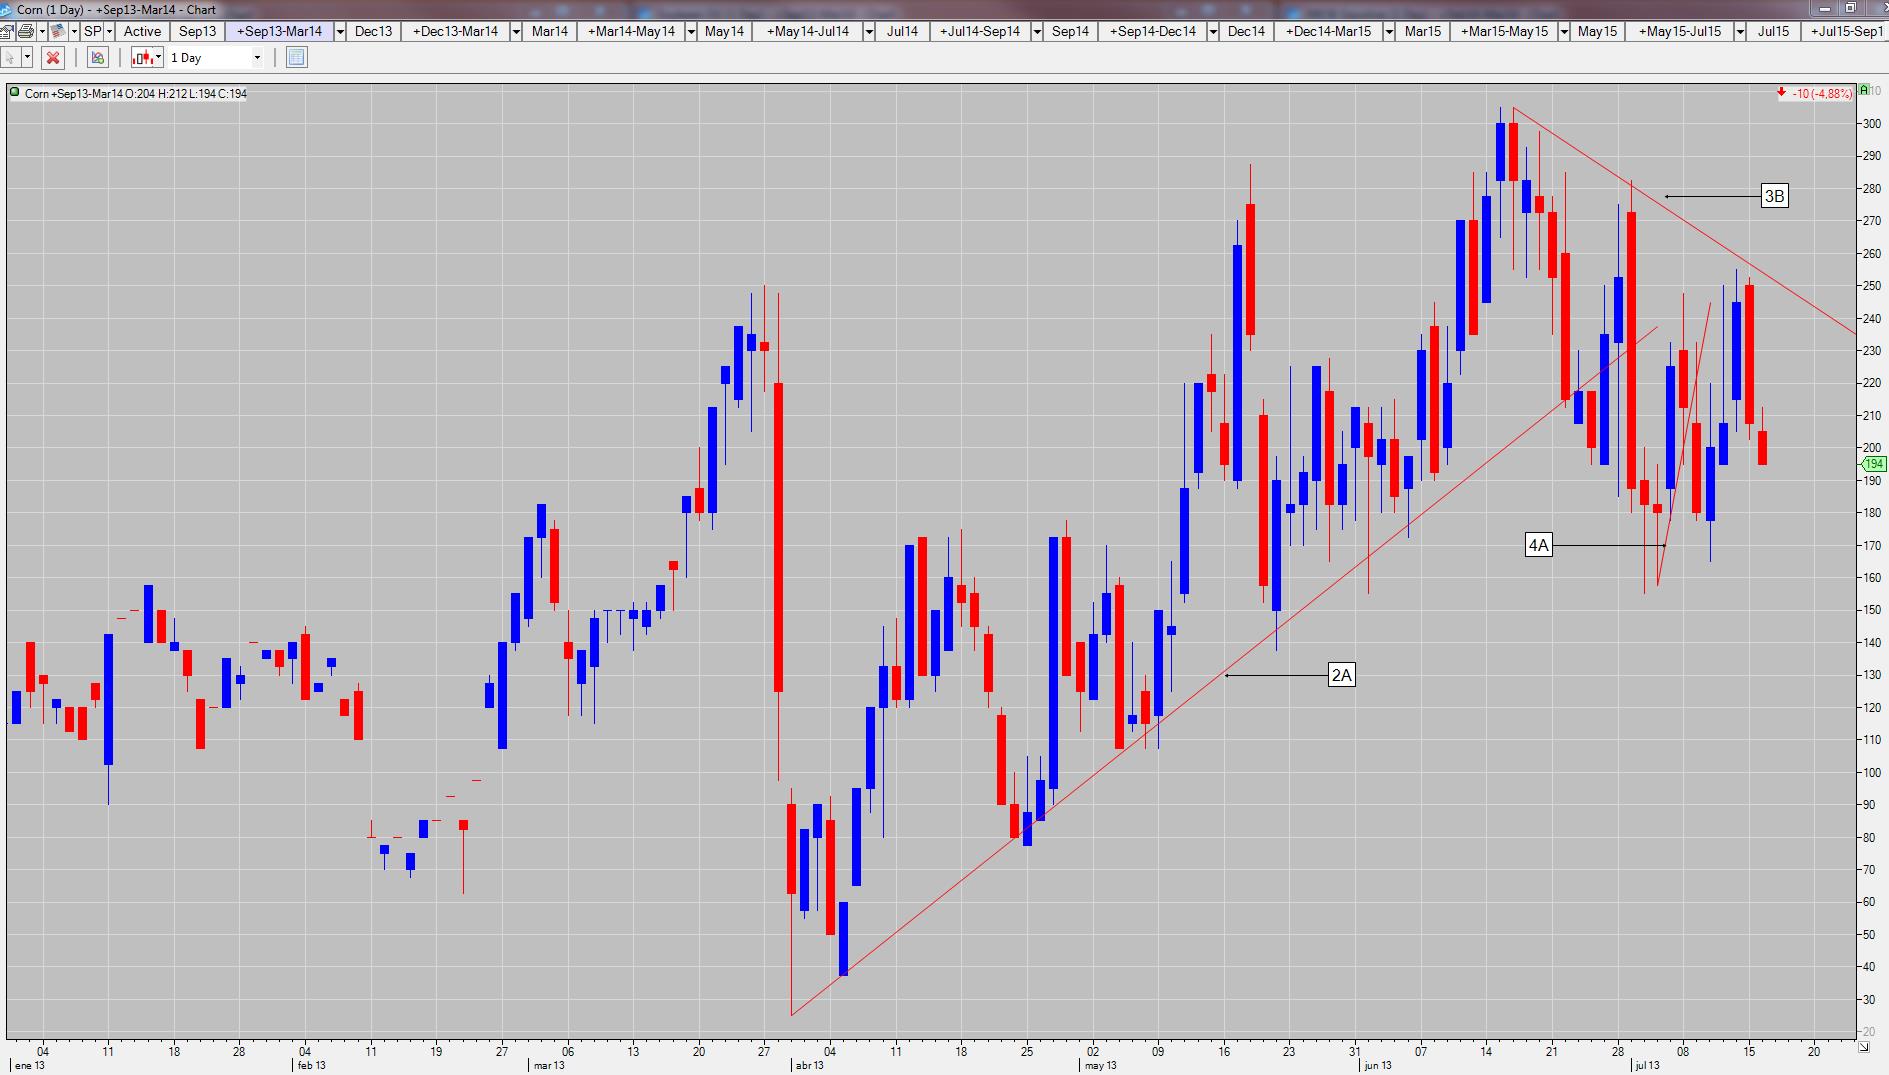Click the data table icon
Image resolution: width=1889 pixels, height=1075 pixels.
click(x=297, y=57)
